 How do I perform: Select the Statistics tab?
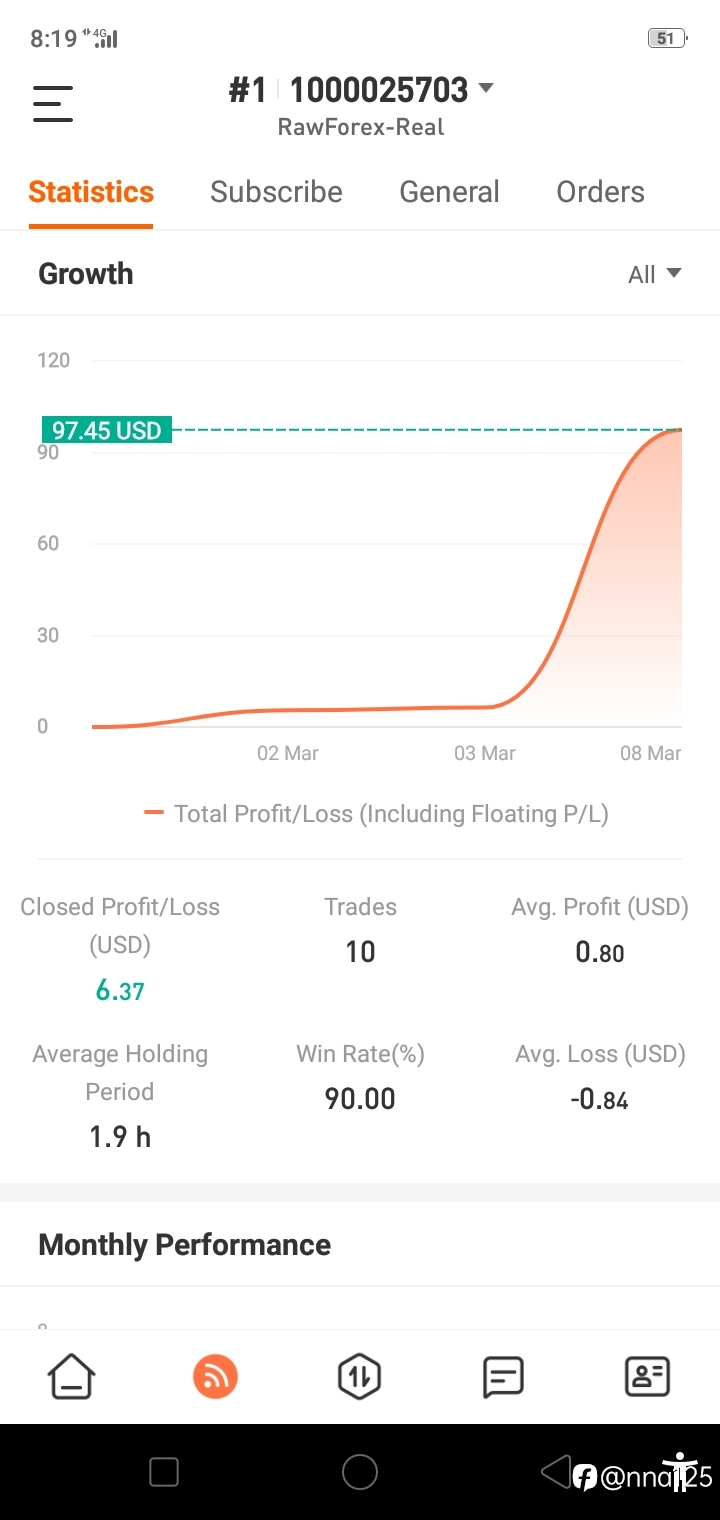click(x=91, y=192)
